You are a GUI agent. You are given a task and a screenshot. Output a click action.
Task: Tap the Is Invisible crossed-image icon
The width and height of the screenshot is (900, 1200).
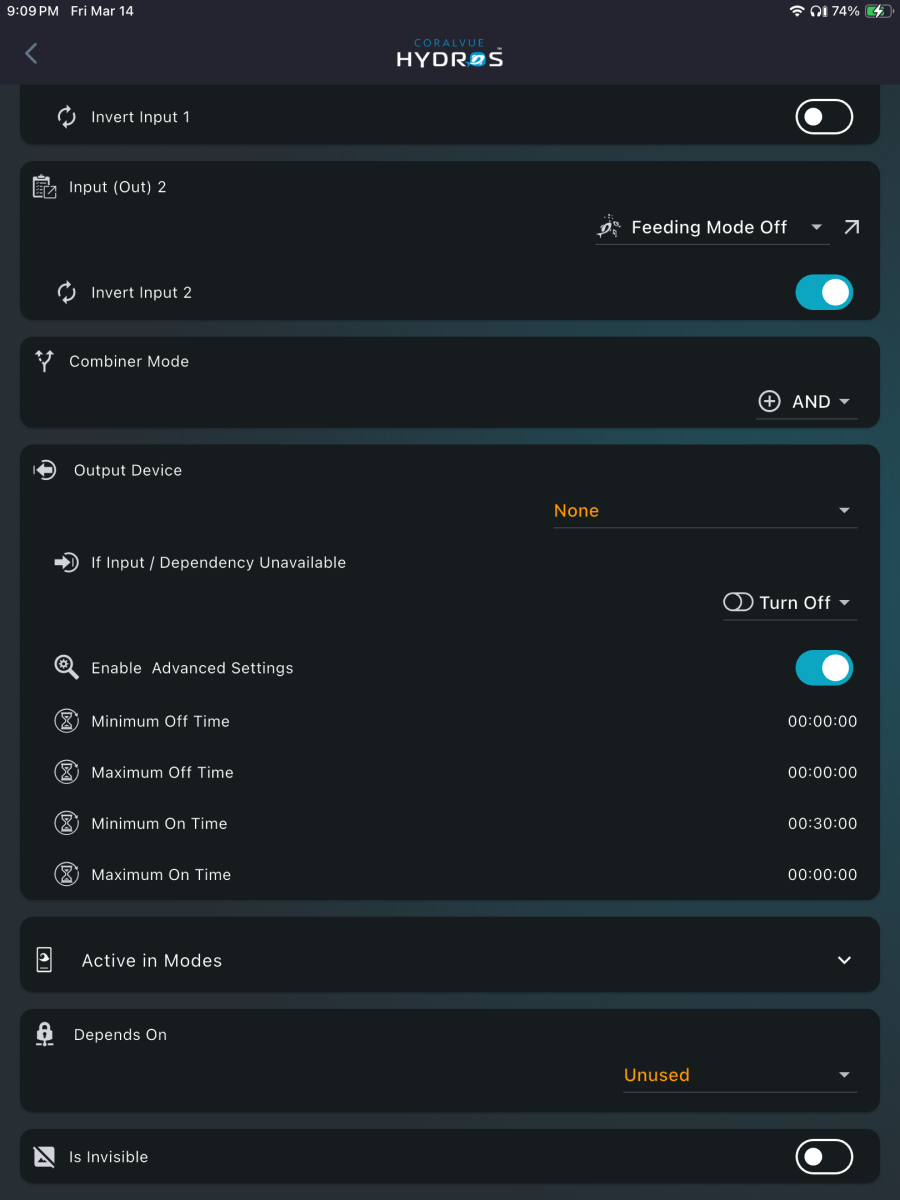pyautogui.click(x=45, y=1157)
